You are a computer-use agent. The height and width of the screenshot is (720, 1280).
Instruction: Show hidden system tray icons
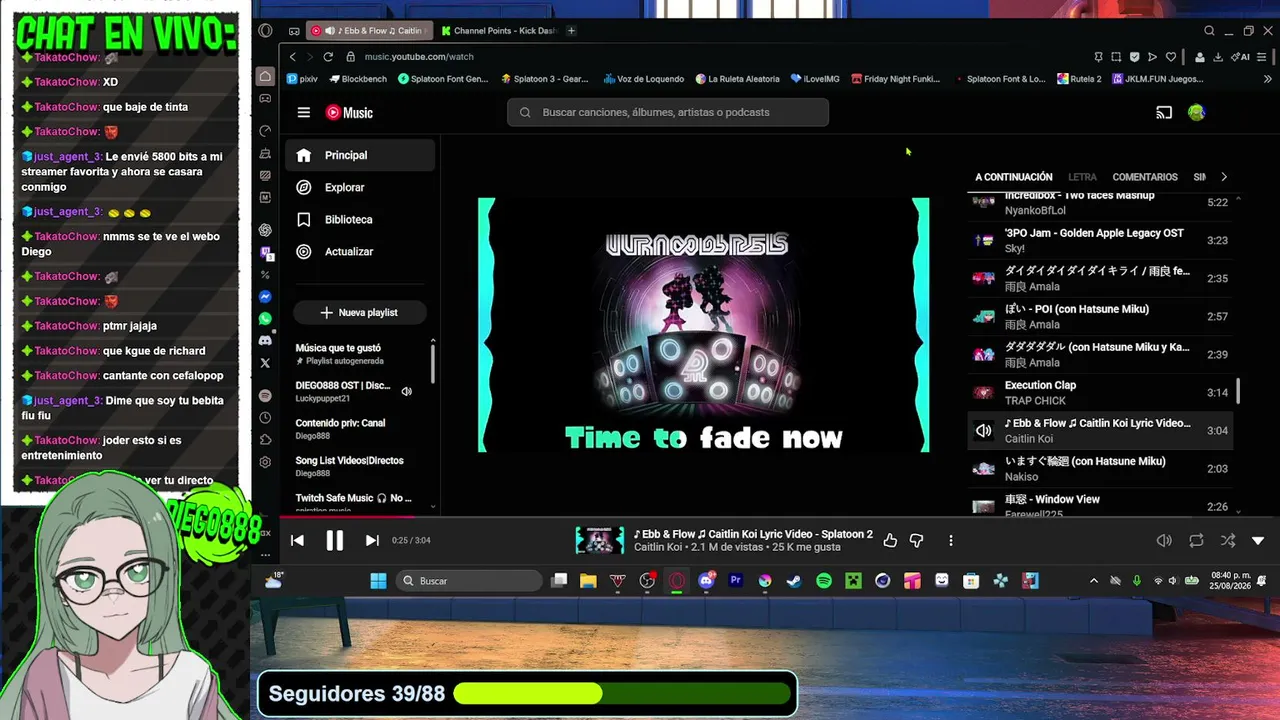tap(1093, 581)
